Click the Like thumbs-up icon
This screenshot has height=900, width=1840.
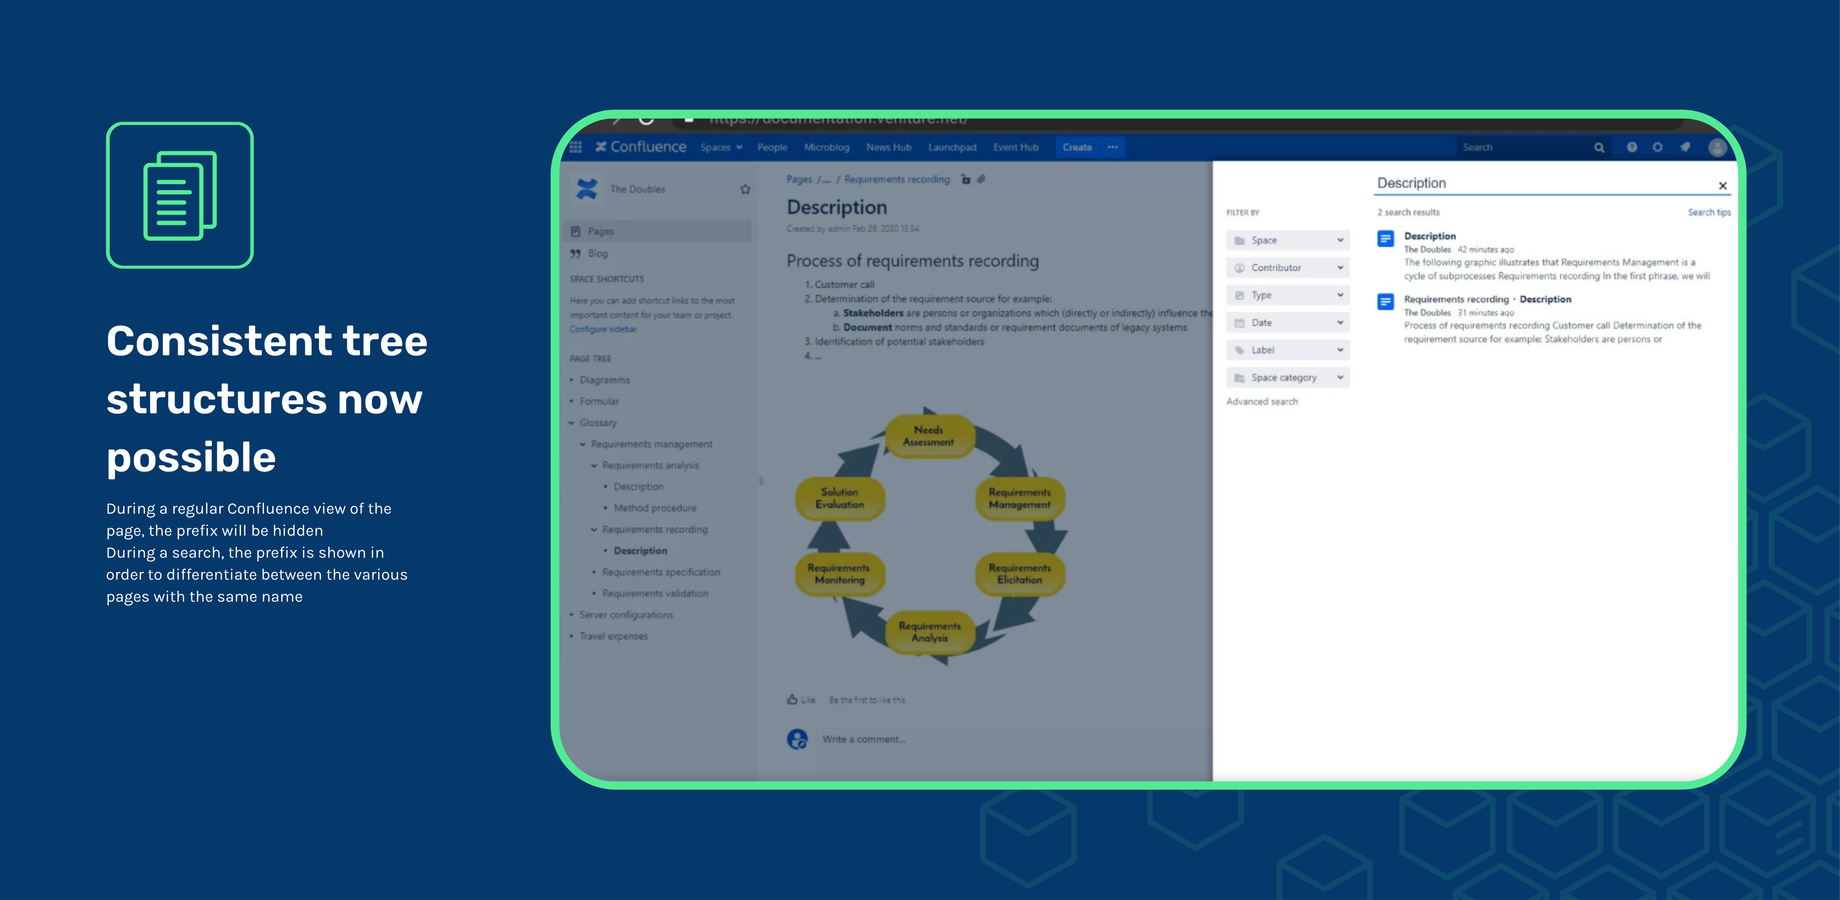click(x=792, y=700)
